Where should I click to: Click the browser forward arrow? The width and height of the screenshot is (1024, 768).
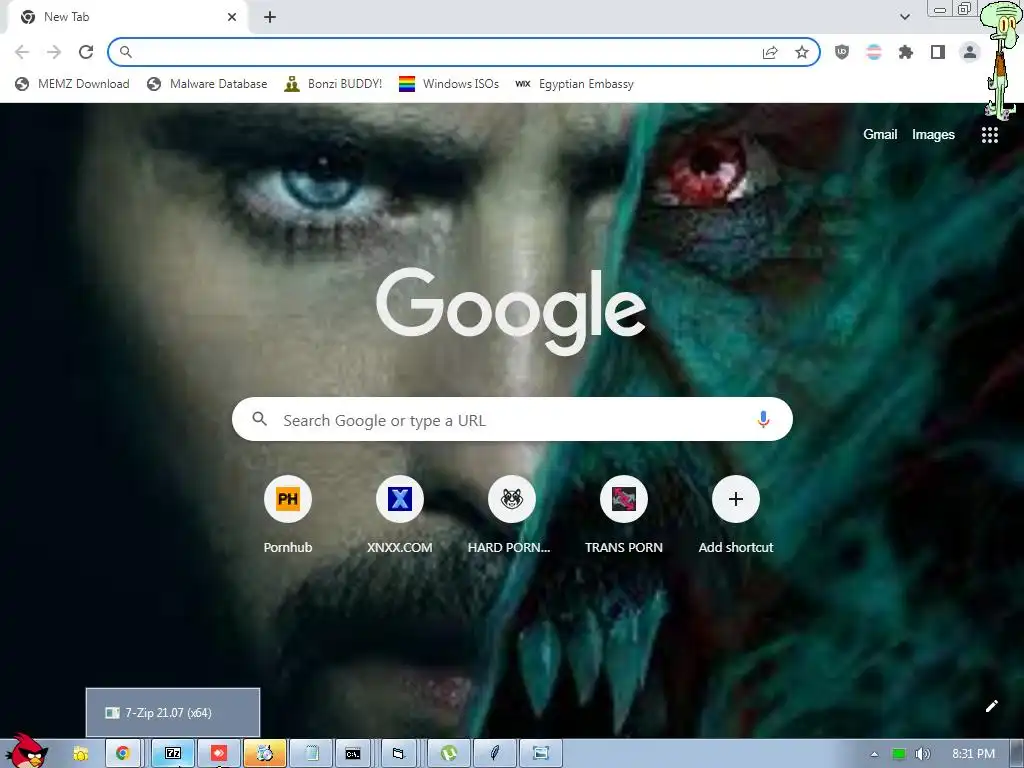click(x=54, y=52)
